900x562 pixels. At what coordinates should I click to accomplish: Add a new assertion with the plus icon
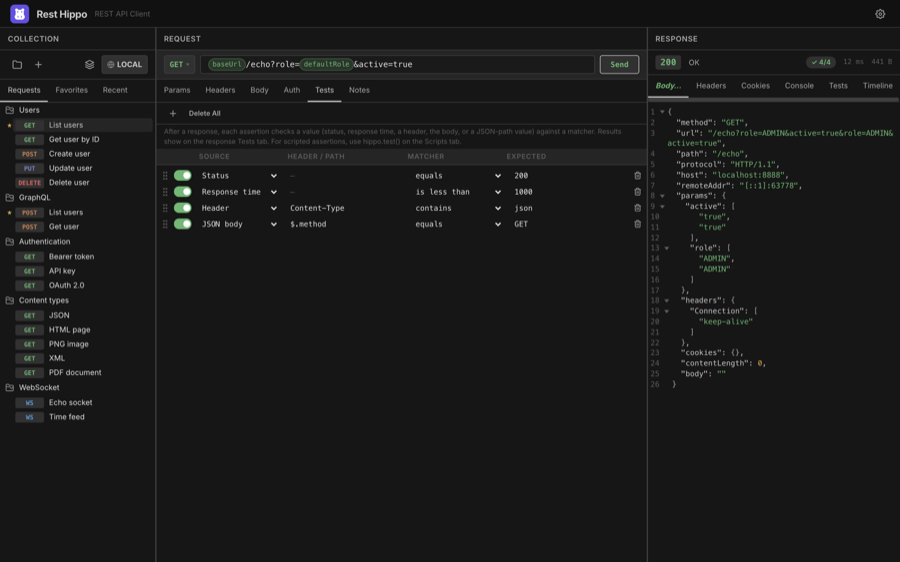(x=173, y=113)
